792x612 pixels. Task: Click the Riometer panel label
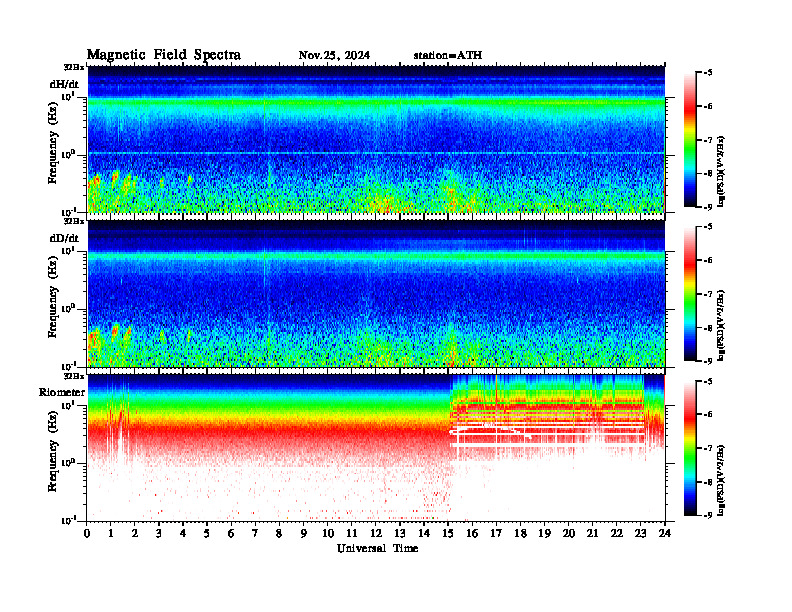[x=62, y=392]
